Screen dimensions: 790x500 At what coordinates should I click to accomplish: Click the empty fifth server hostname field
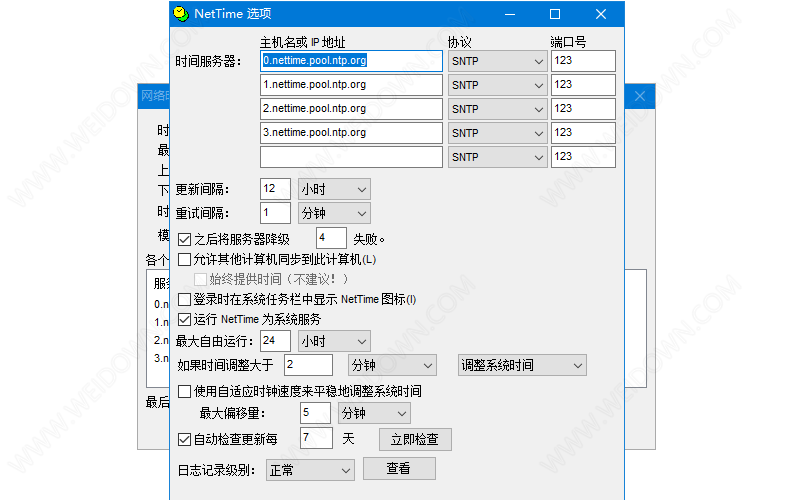(351, 157)
